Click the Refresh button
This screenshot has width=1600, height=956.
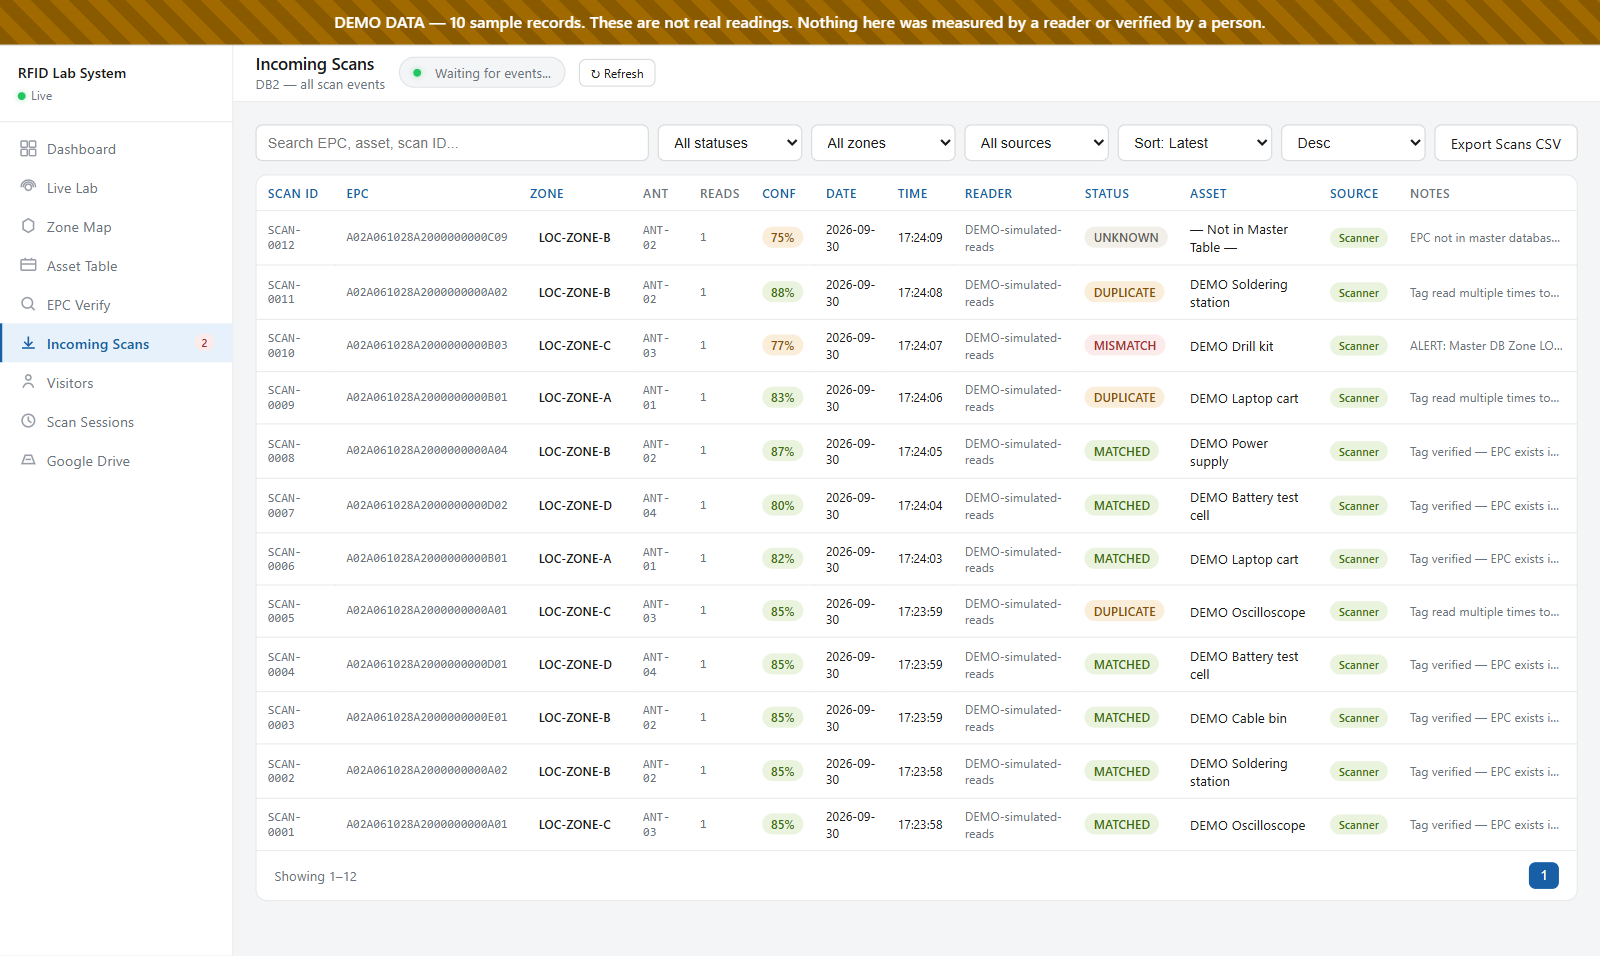point(617,73)
